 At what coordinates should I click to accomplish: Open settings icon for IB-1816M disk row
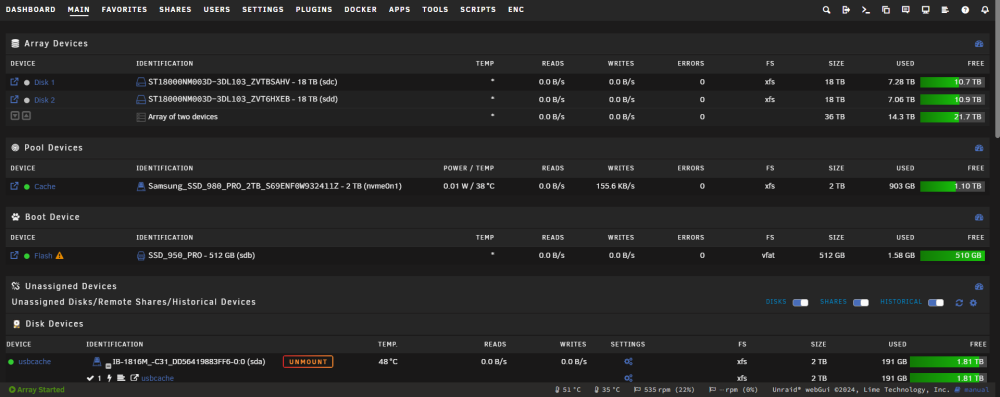coord(628,361)
